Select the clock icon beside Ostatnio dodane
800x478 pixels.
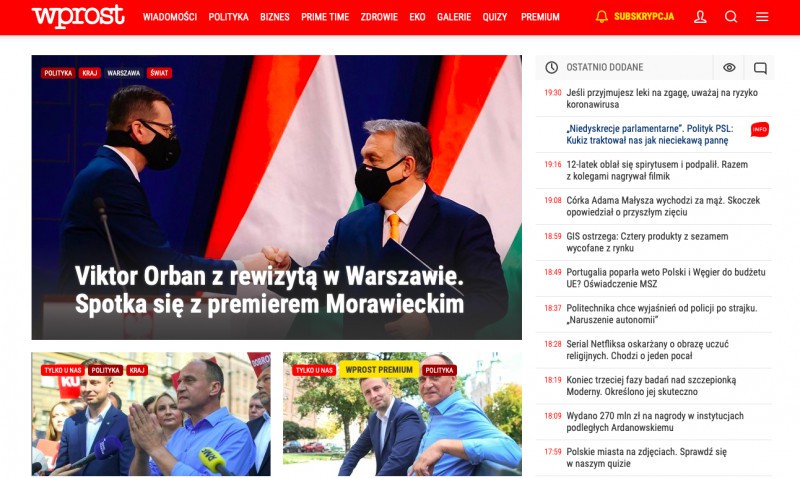pos(551,67)
